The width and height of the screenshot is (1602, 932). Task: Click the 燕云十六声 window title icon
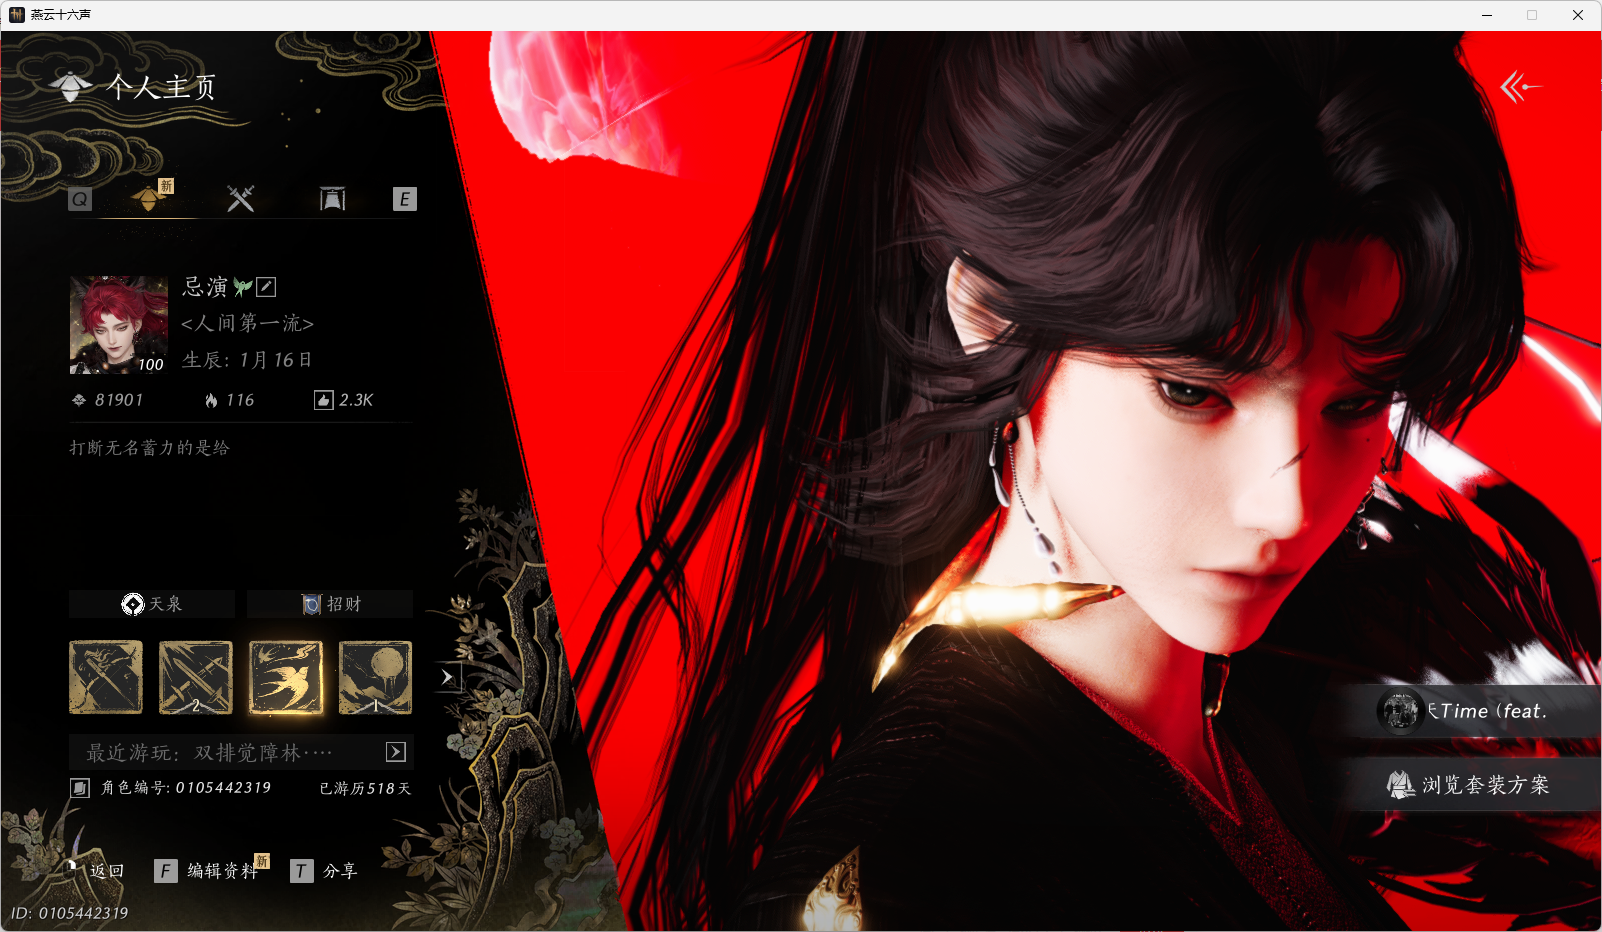point(16,15)
